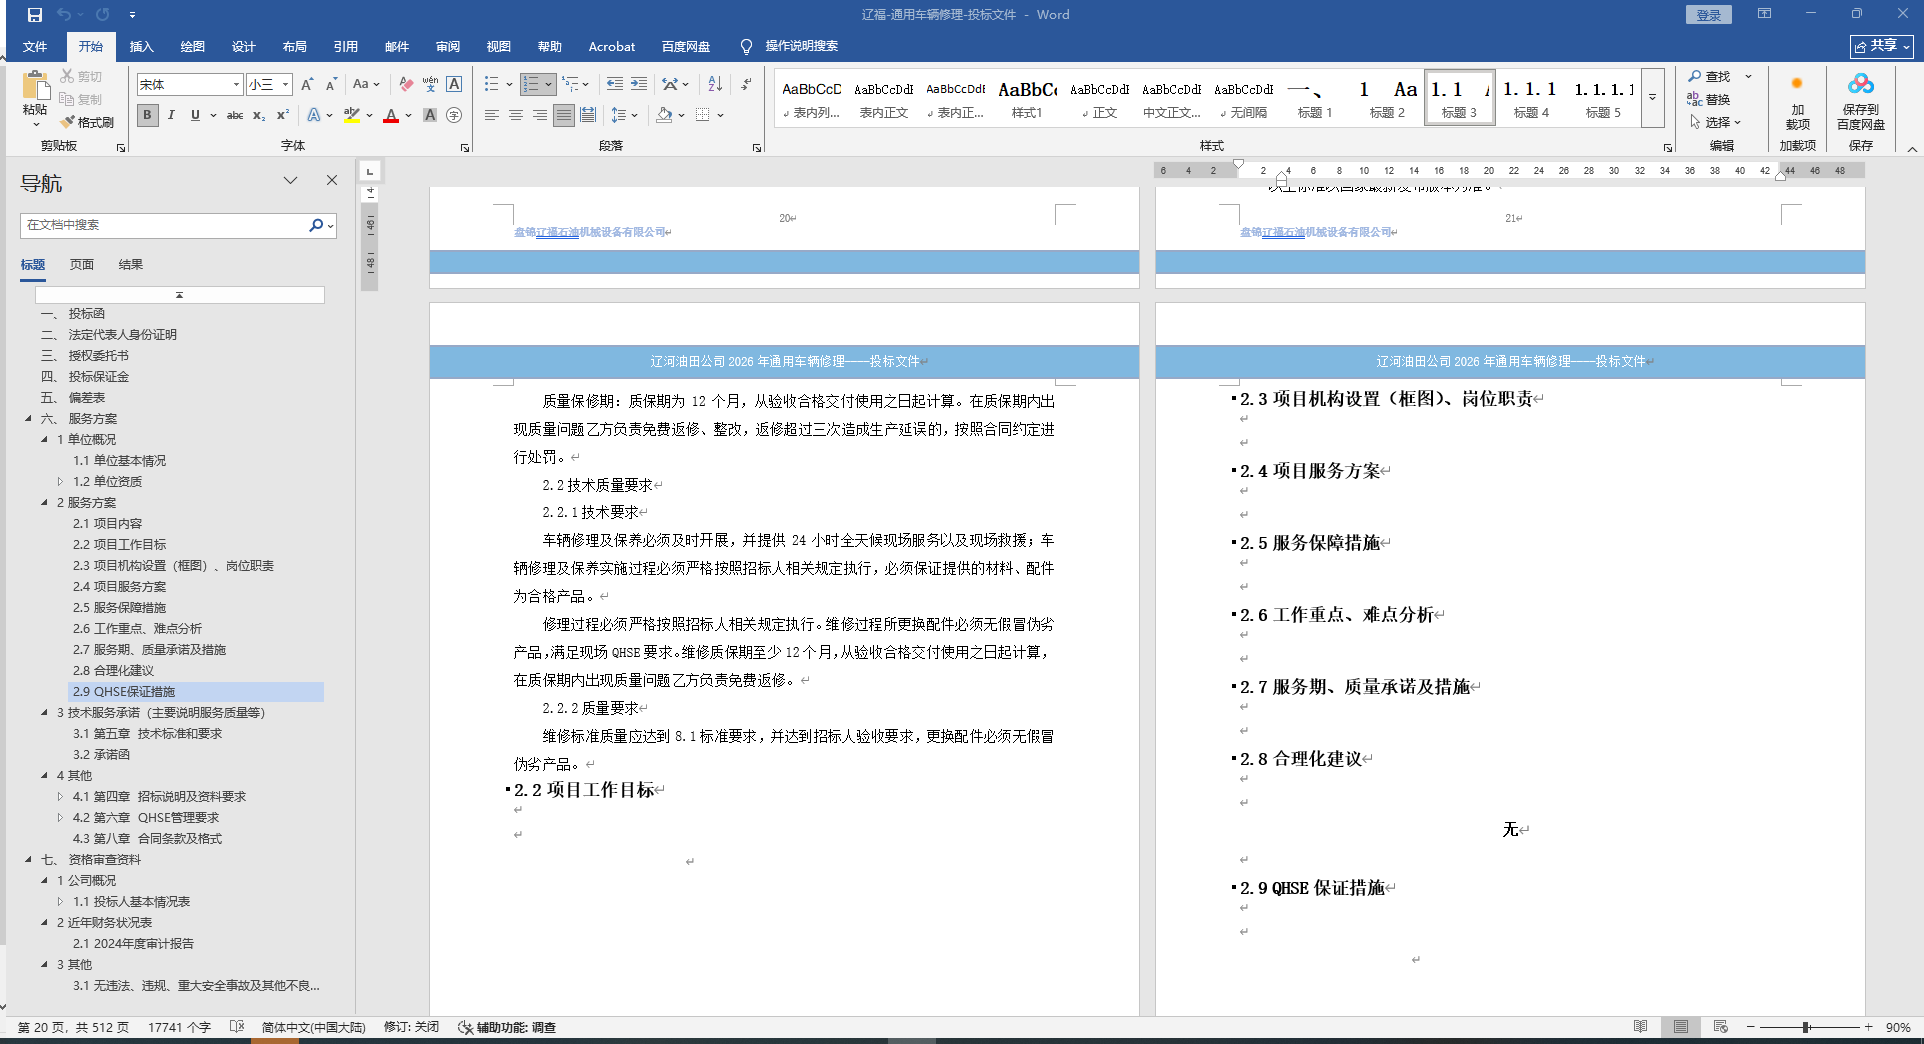Screen dimensions: 1924x1044
Task: Open the 布局 (Layout) tab
Action: [295, 46]
